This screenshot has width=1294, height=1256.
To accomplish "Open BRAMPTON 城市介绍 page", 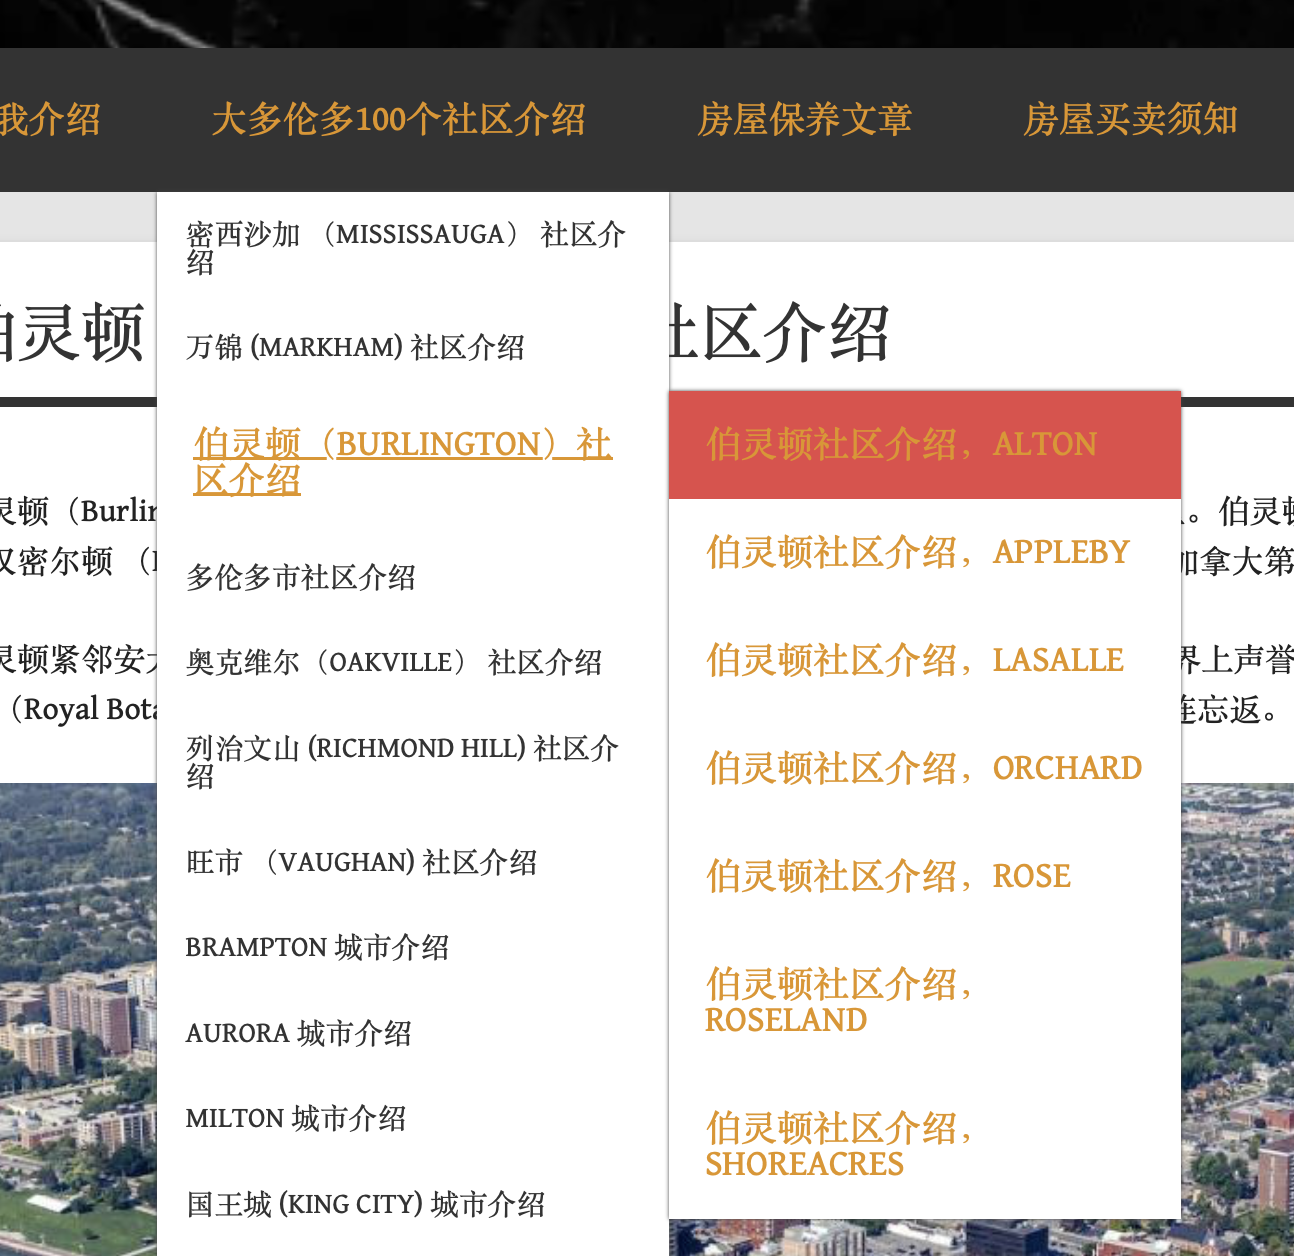I will (x=317, y=948).
